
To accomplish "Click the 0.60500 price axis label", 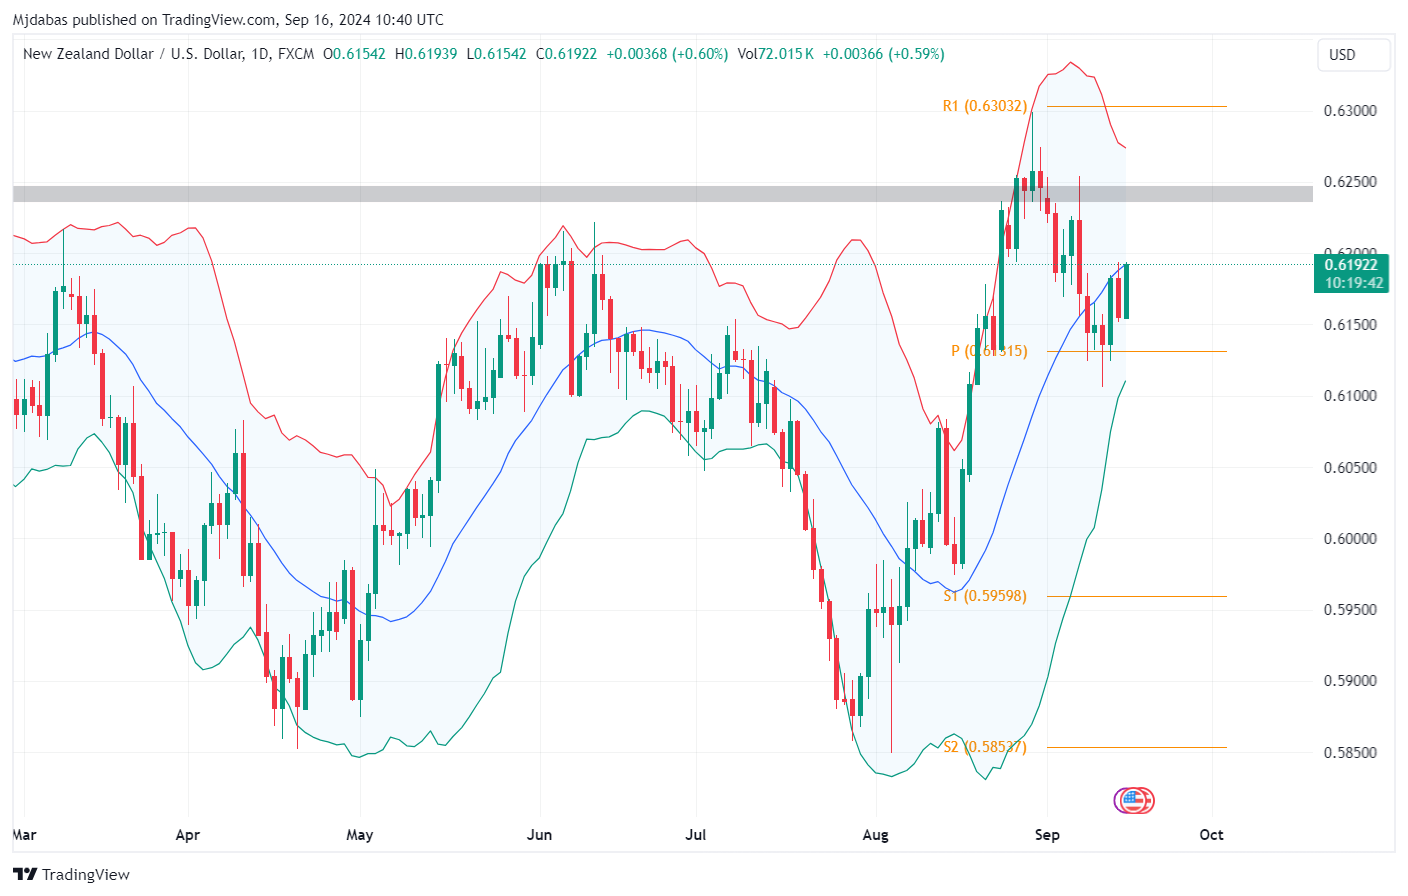I will 1350,468.
